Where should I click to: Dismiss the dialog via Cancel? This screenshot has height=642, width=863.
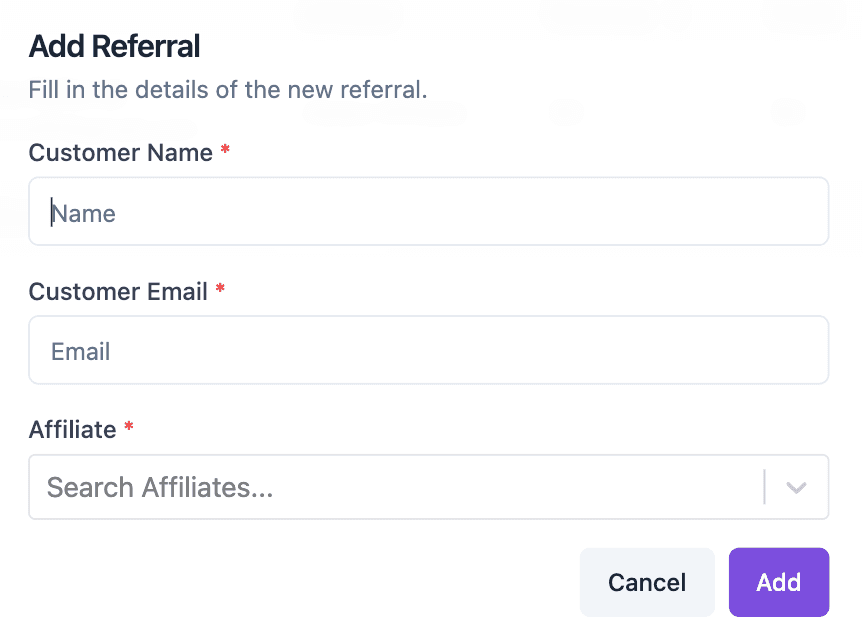coord(647,582)
